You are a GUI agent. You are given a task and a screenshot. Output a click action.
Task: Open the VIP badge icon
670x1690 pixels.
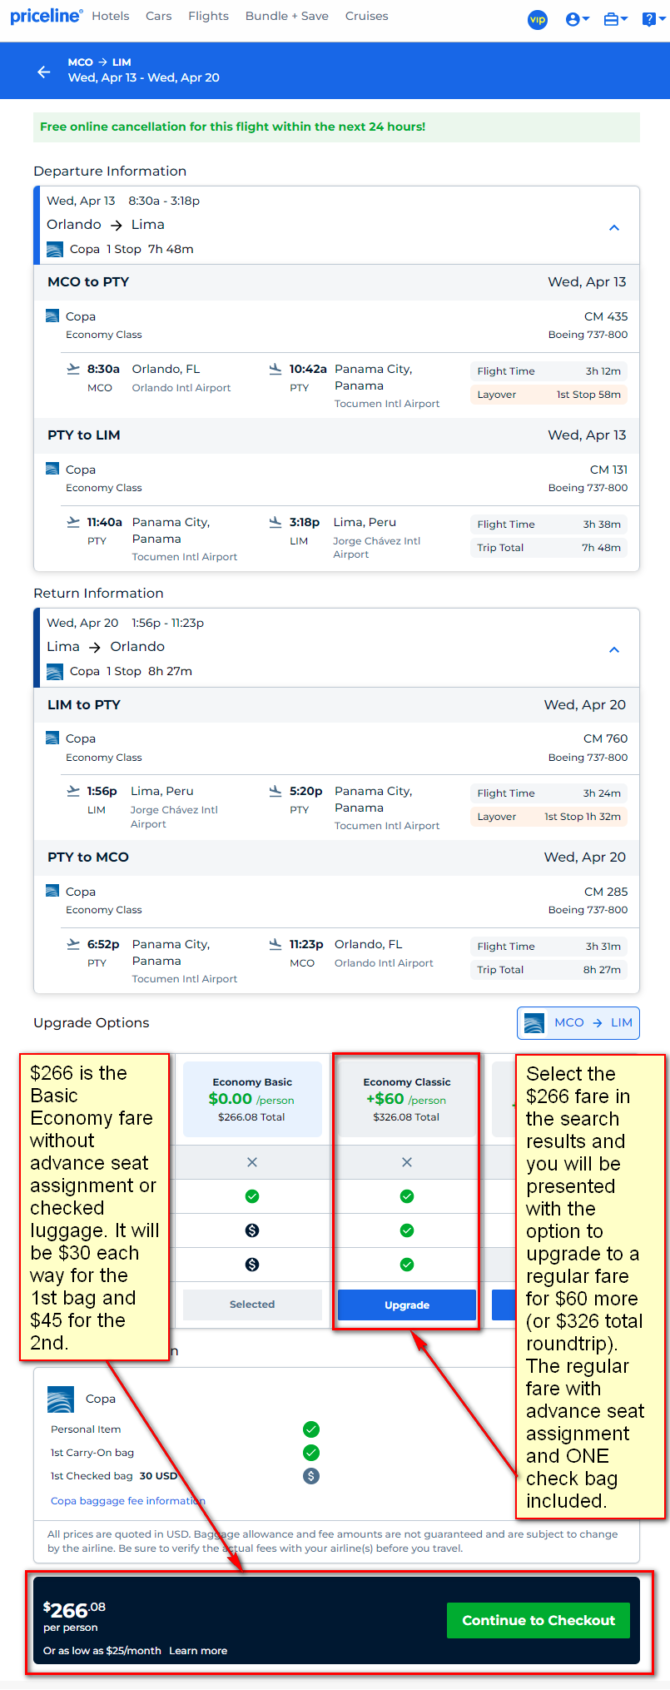[538, 19]
